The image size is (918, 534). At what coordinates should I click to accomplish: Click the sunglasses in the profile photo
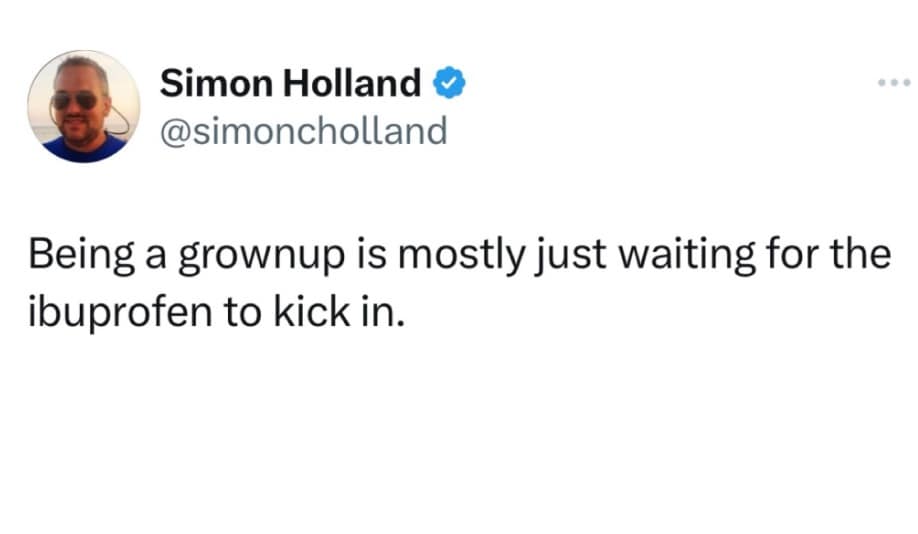pyautogui.click(x=75, y=100)
